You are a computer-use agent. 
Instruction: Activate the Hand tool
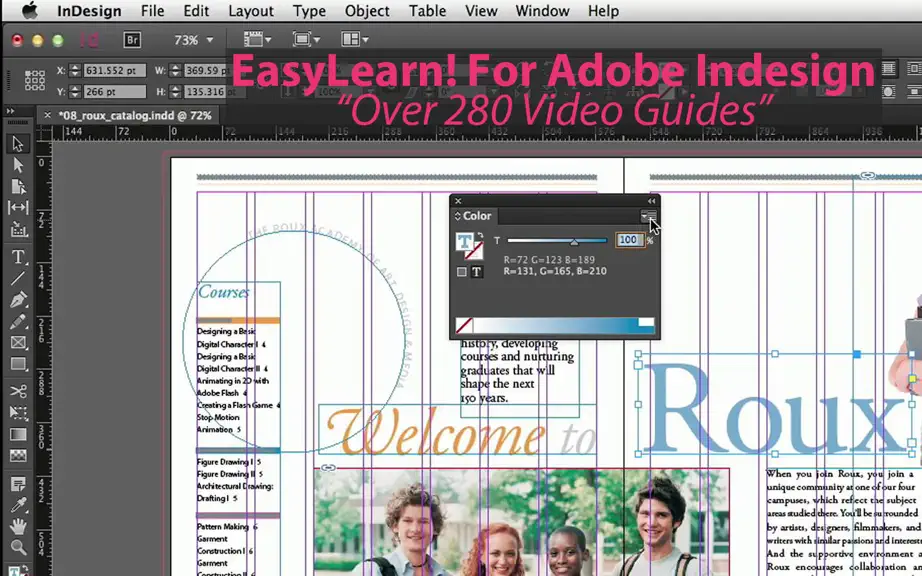coord(18,526)
